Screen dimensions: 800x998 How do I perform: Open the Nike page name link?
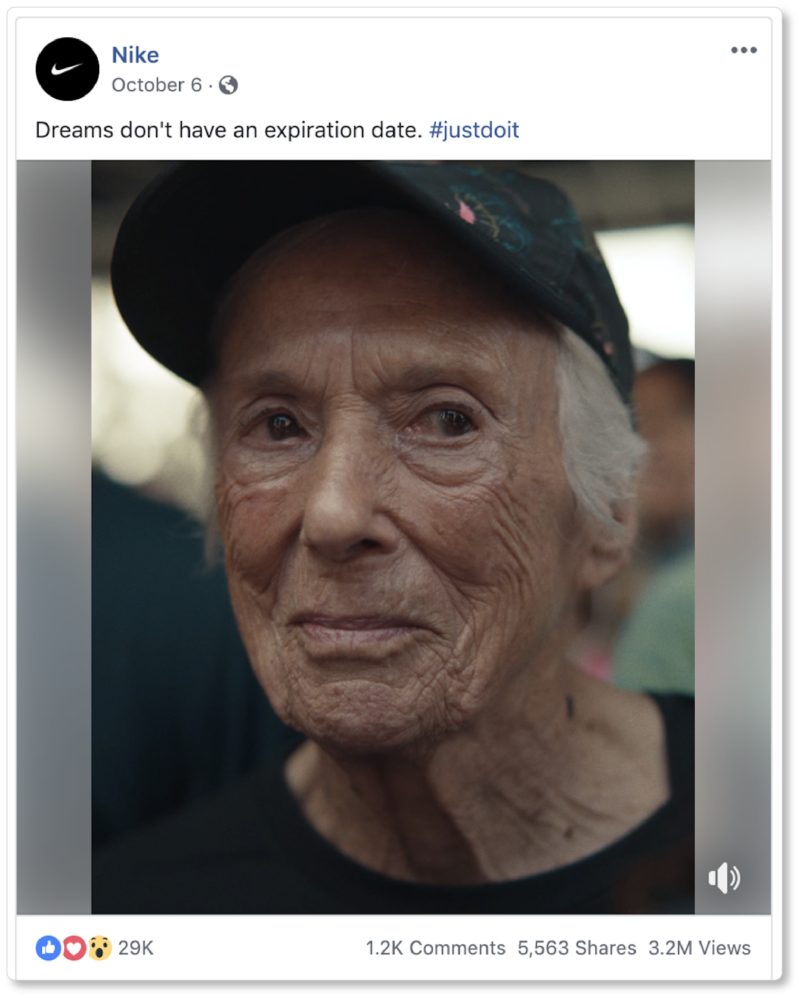tap(135, 55)
